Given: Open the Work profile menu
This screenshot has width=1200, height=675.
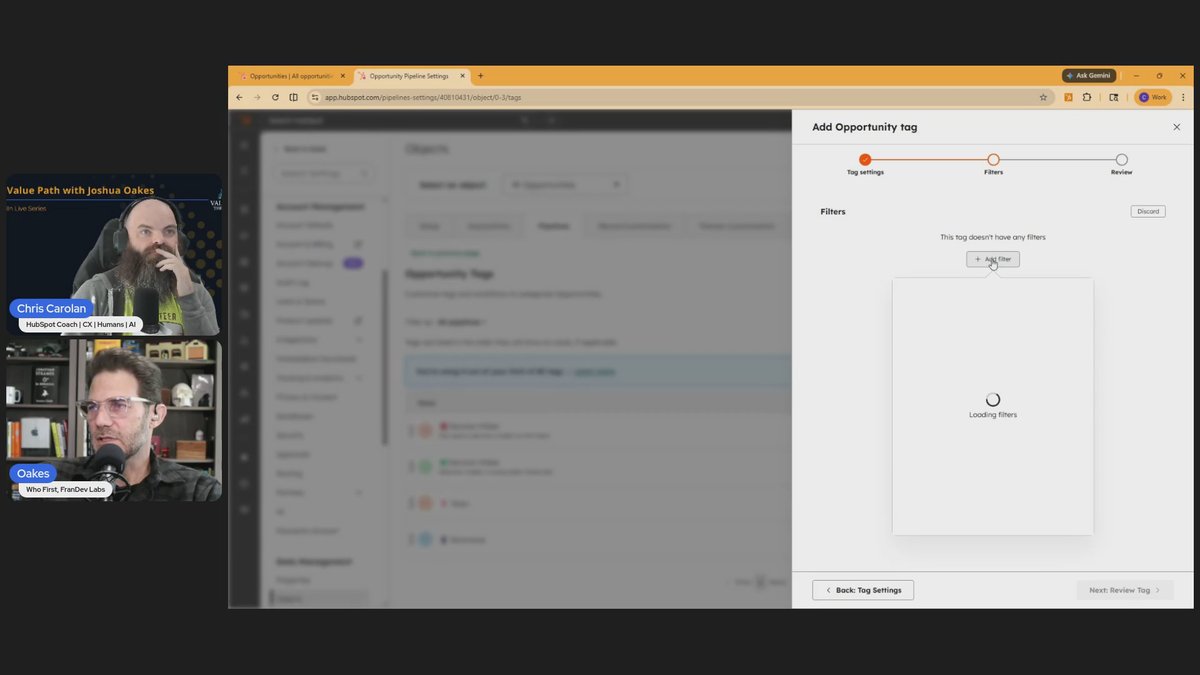Looking at the screenshot, I should pos(1152,97).
